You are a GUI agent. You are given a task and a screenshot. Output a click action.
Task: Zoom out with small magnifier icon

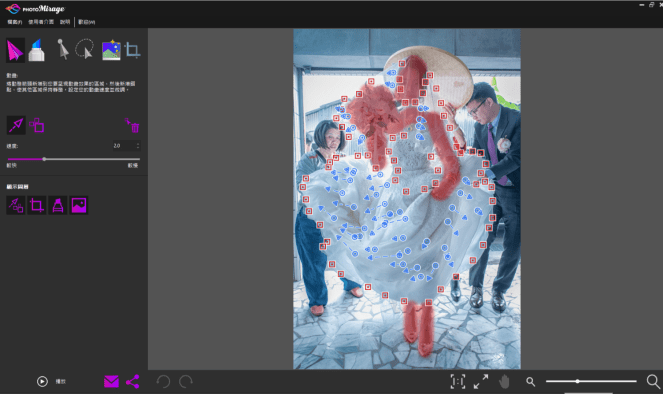pos(530,382)
